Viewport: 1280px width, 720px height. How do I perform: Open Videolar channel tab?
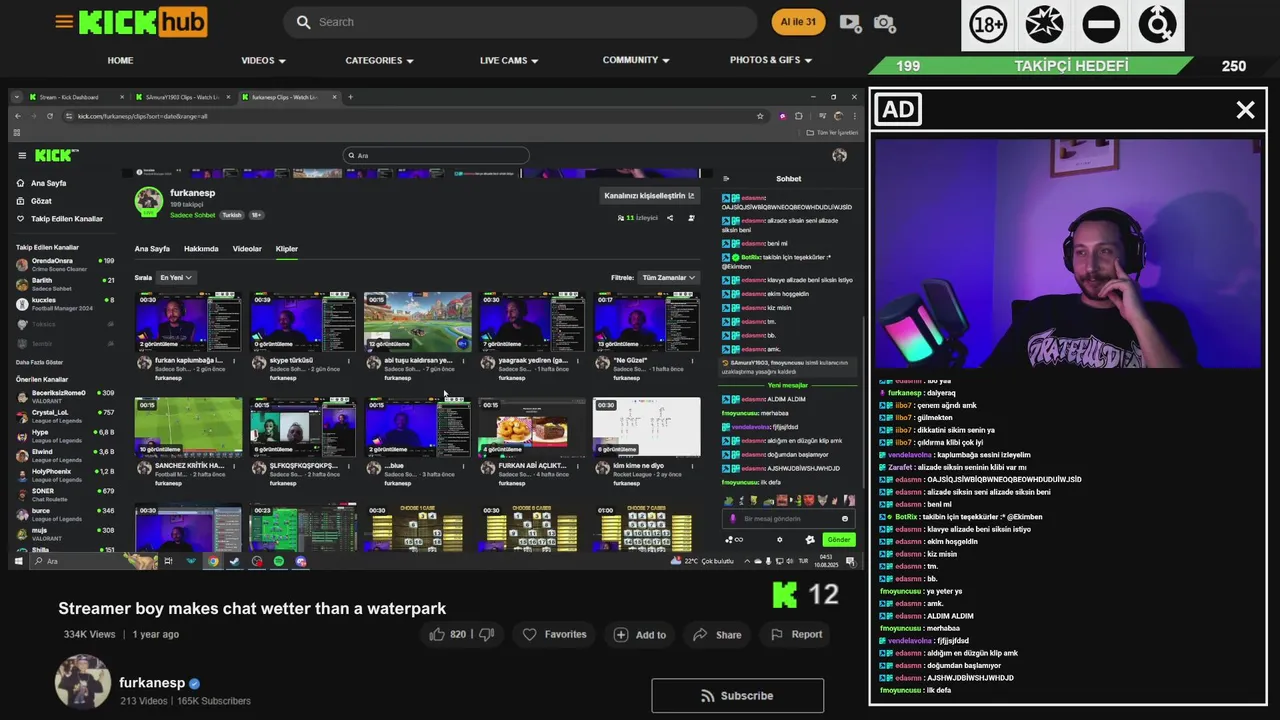point(247,249)
